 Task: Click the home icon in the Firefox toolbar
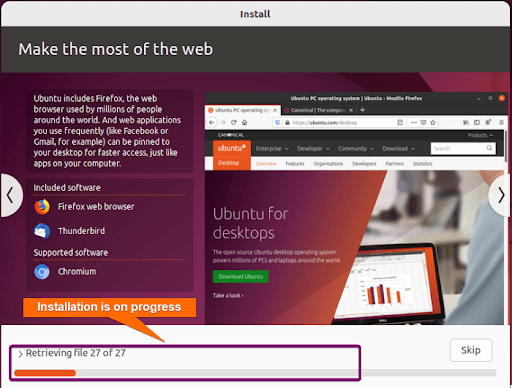(245, 122)
